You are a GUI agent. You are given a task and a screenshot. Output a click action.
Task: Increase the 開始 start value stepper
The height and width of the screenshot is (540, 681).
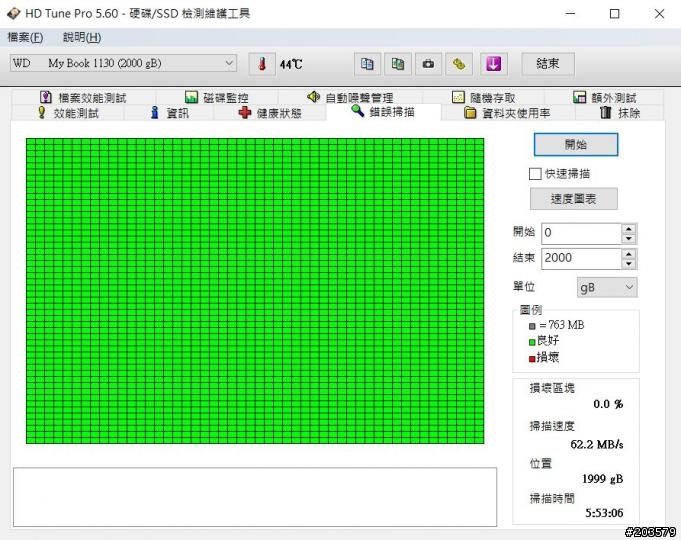(x=628, y=229)
